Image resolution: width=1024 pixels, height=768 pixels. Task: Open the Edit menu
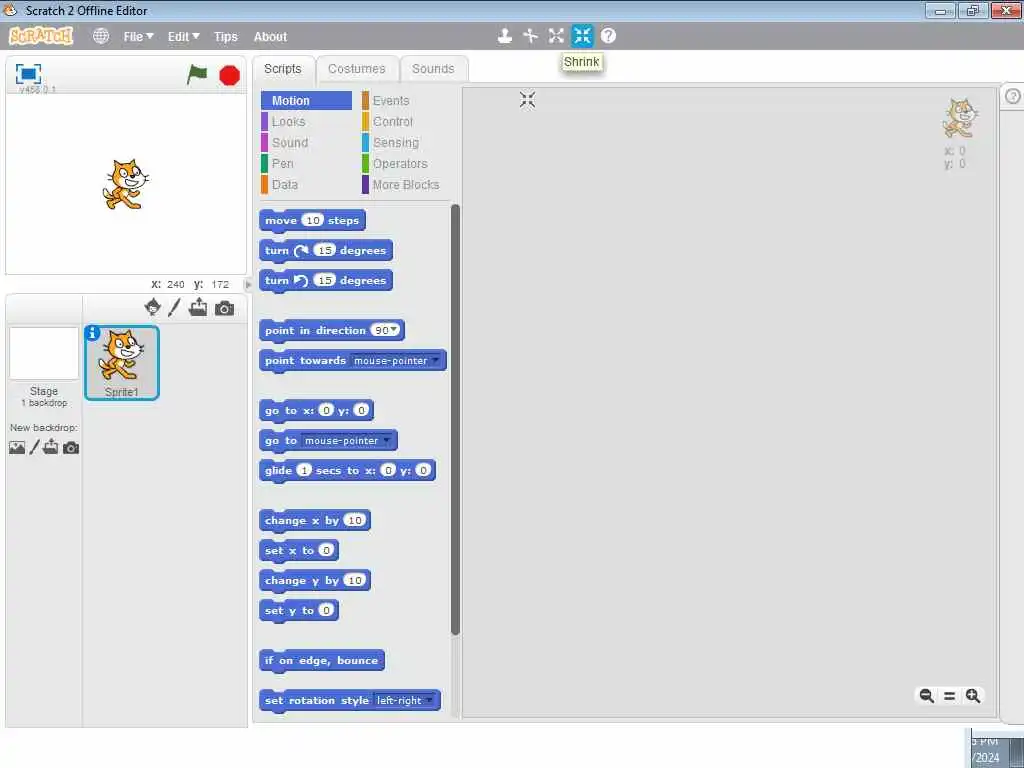tap(184, 37)
